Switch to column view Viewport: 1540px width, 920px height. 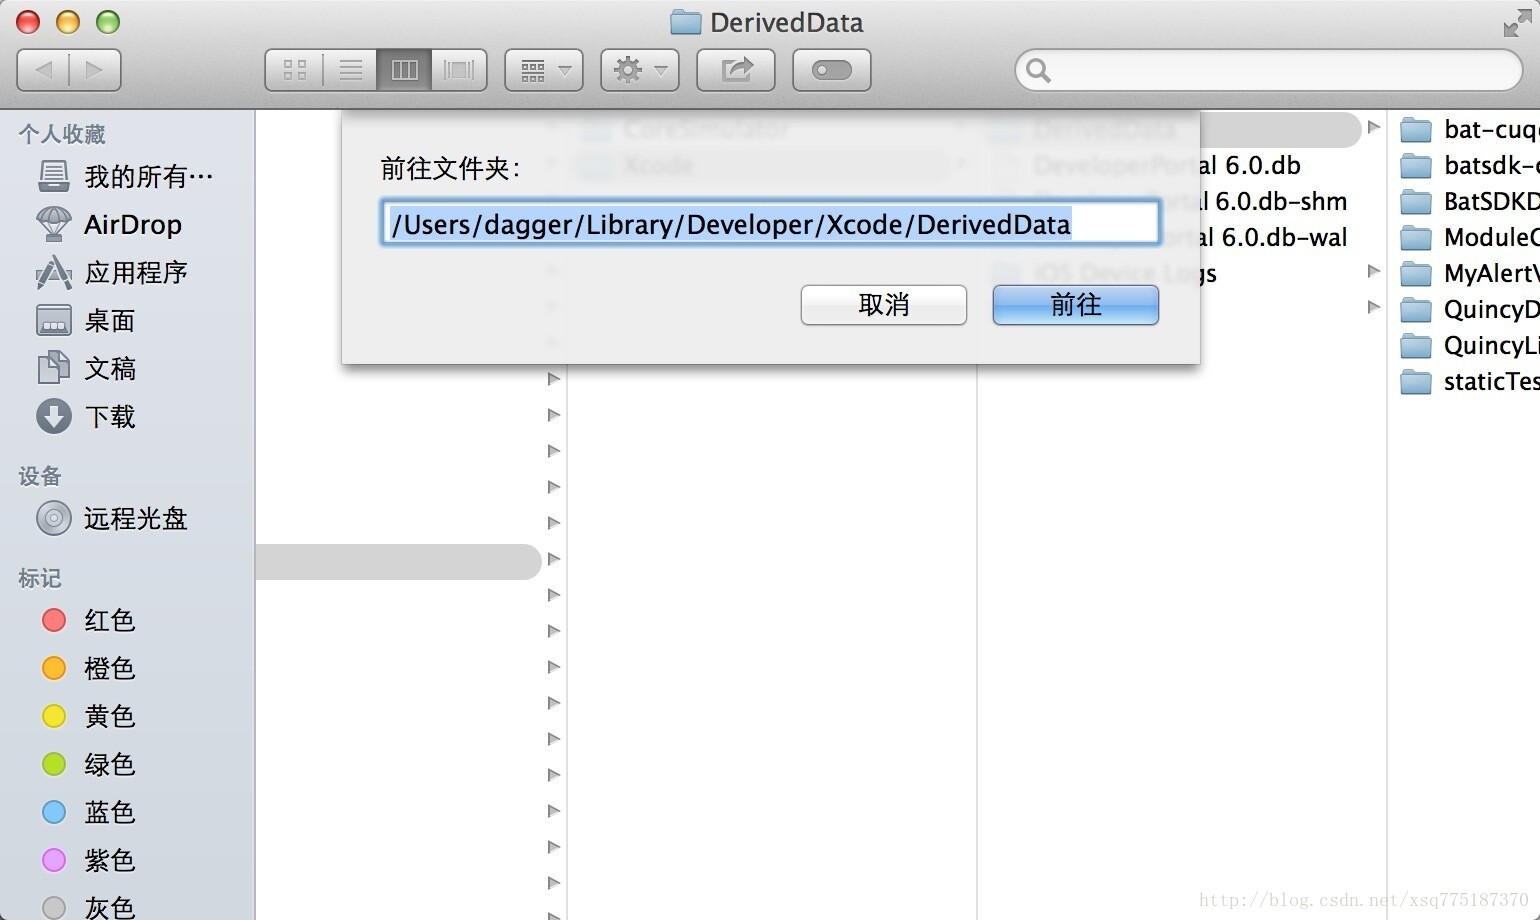tap(404, 70)
